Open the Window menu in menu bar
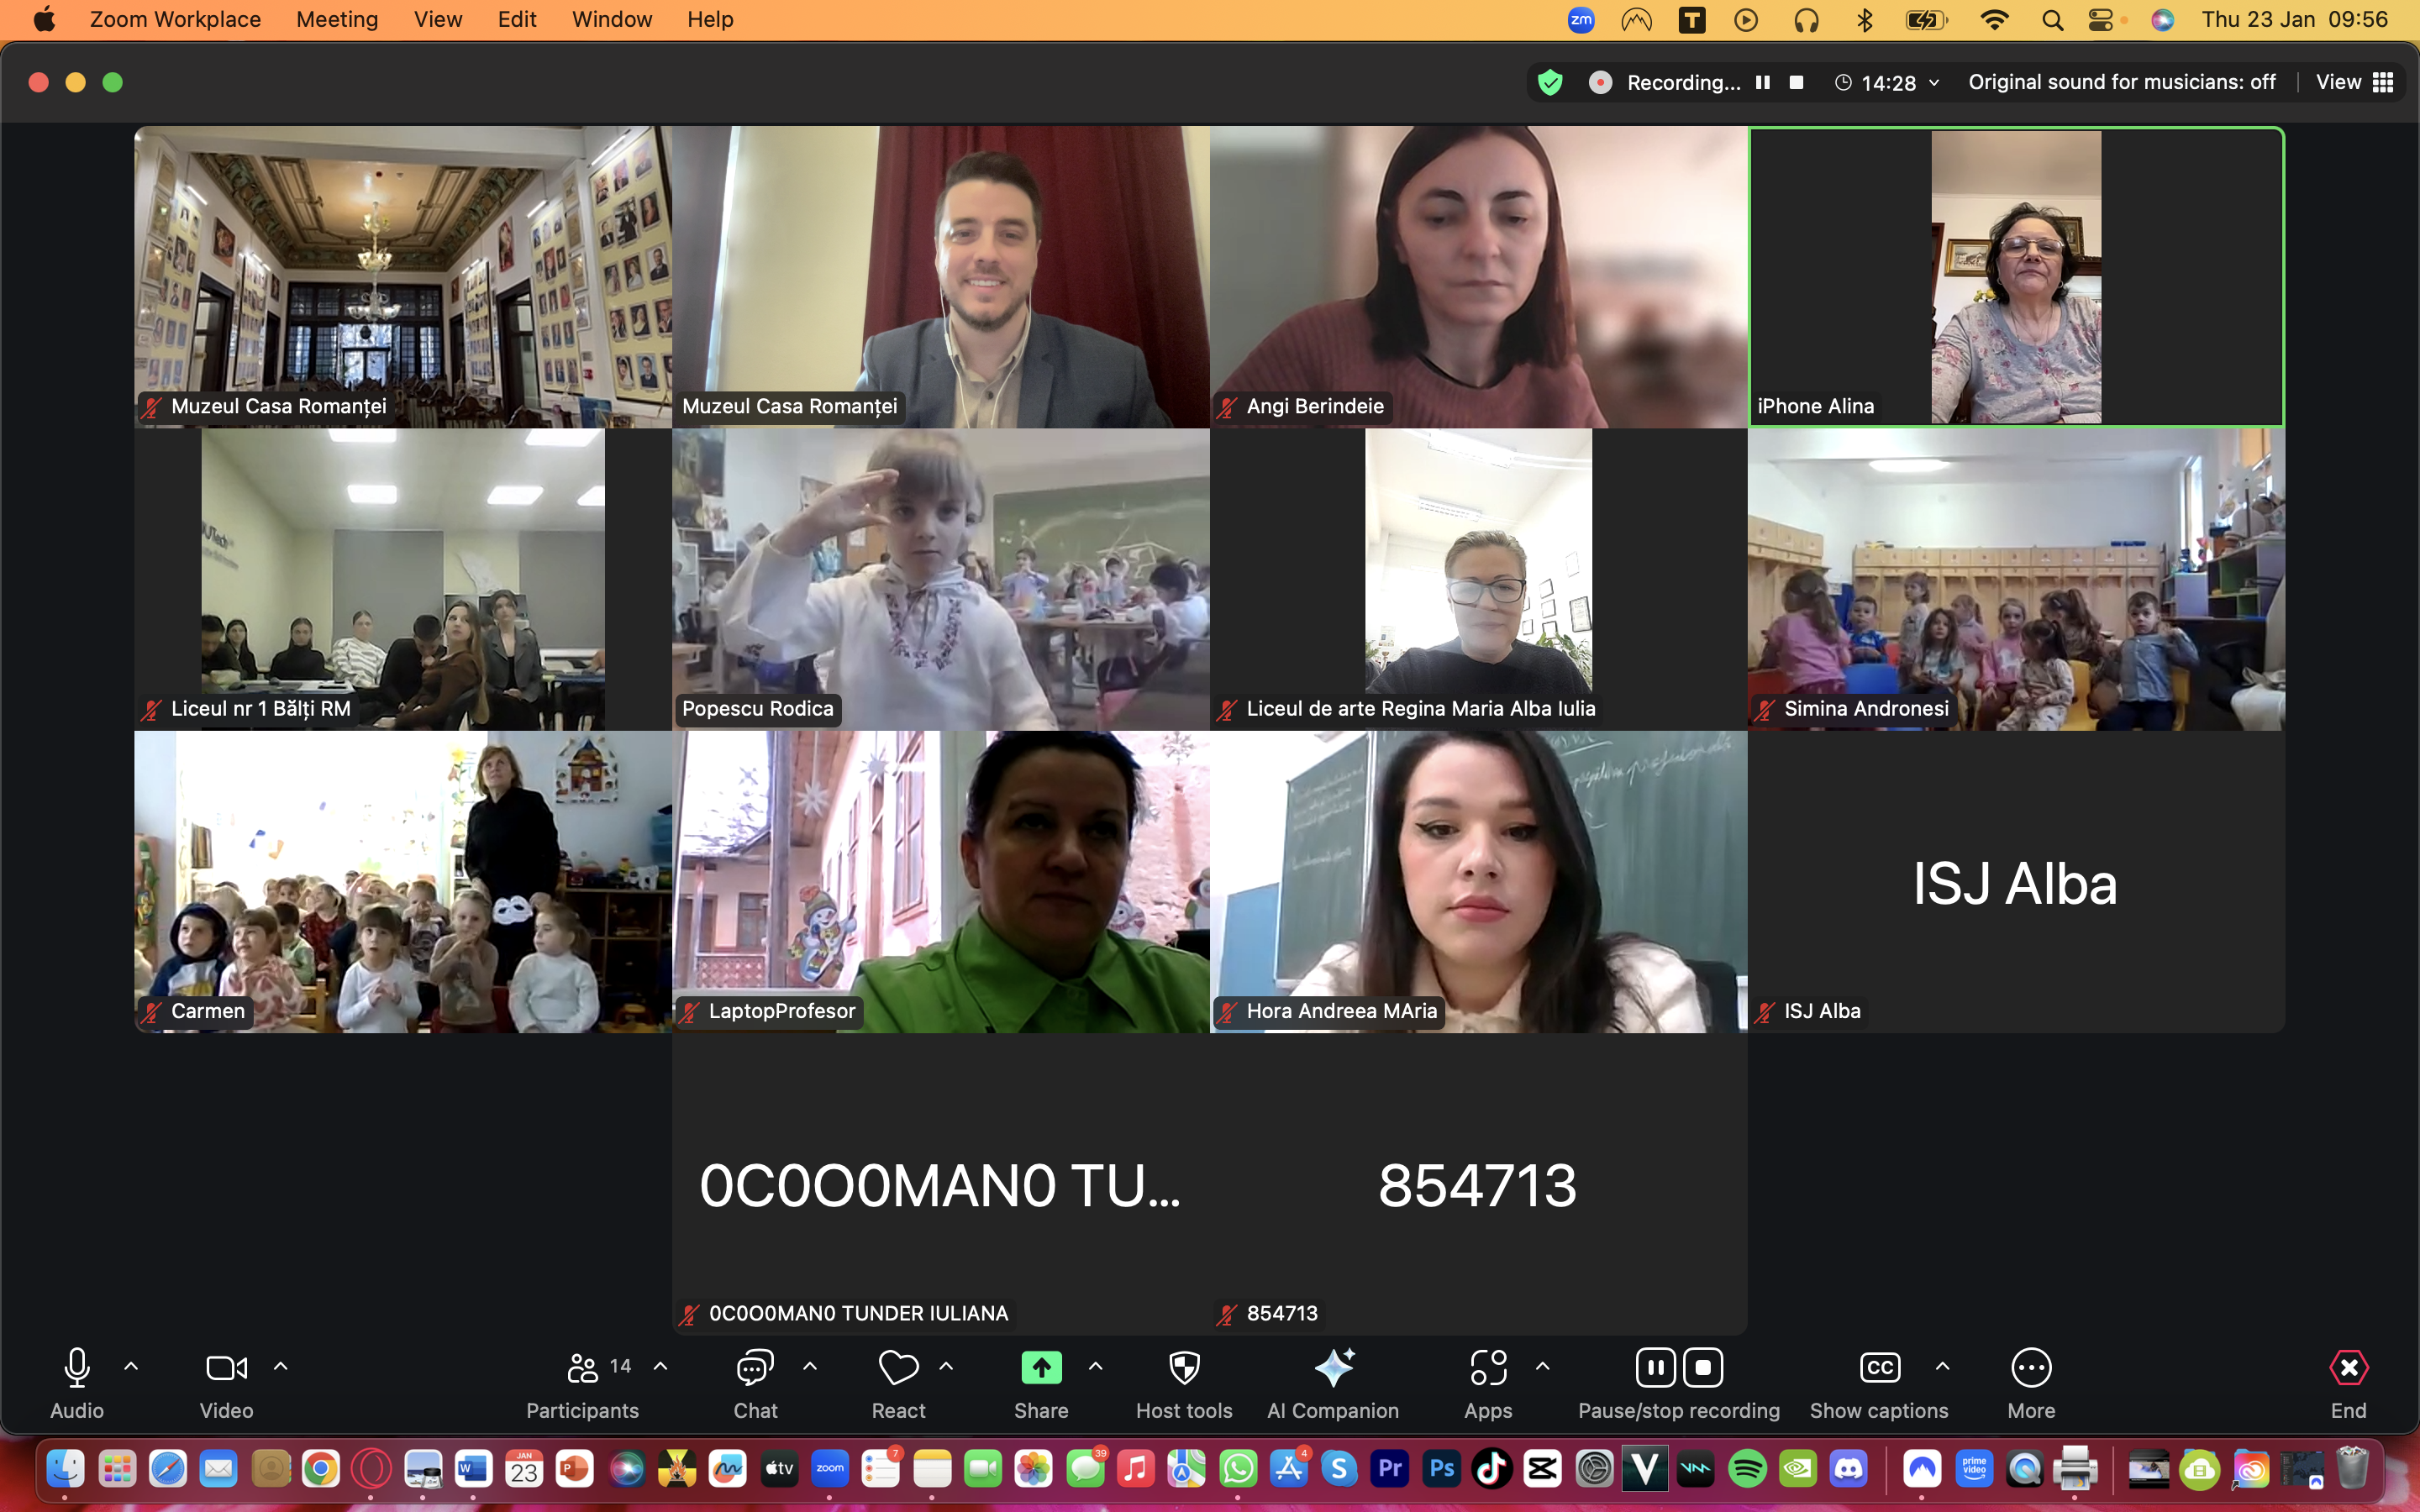The image size is (2420, 1512). [611, 20]
